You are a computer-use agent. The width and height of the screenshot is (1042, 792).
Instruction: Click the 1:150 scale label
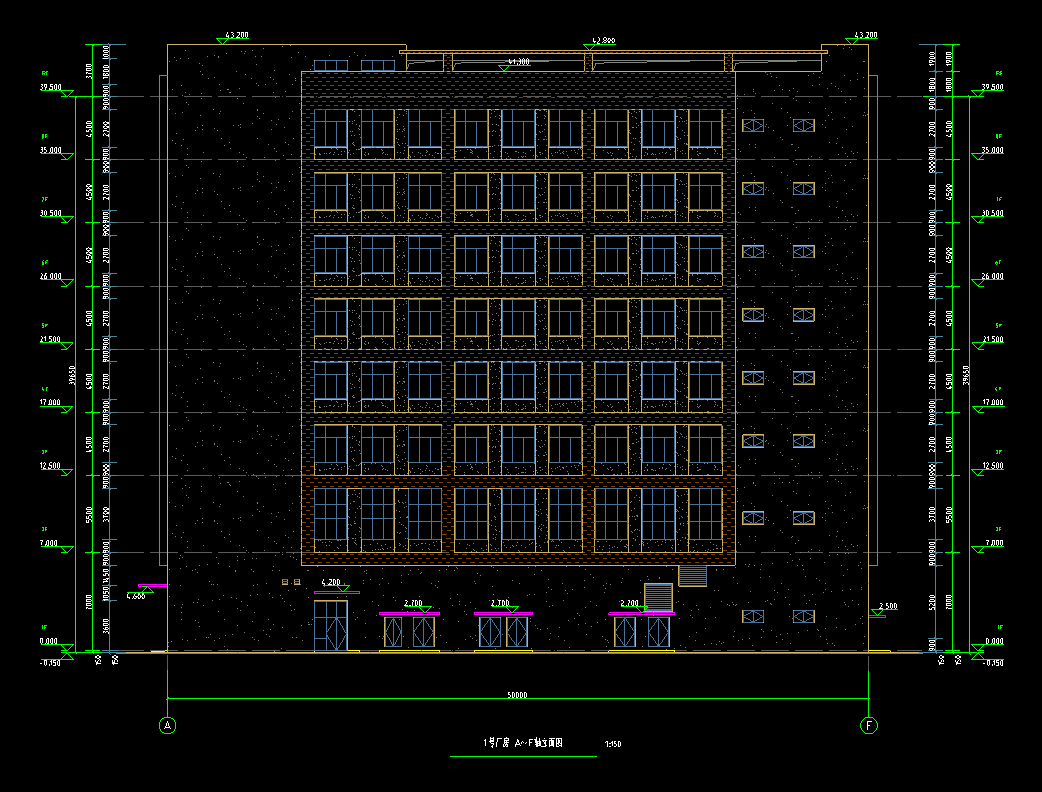pos(613,744)
